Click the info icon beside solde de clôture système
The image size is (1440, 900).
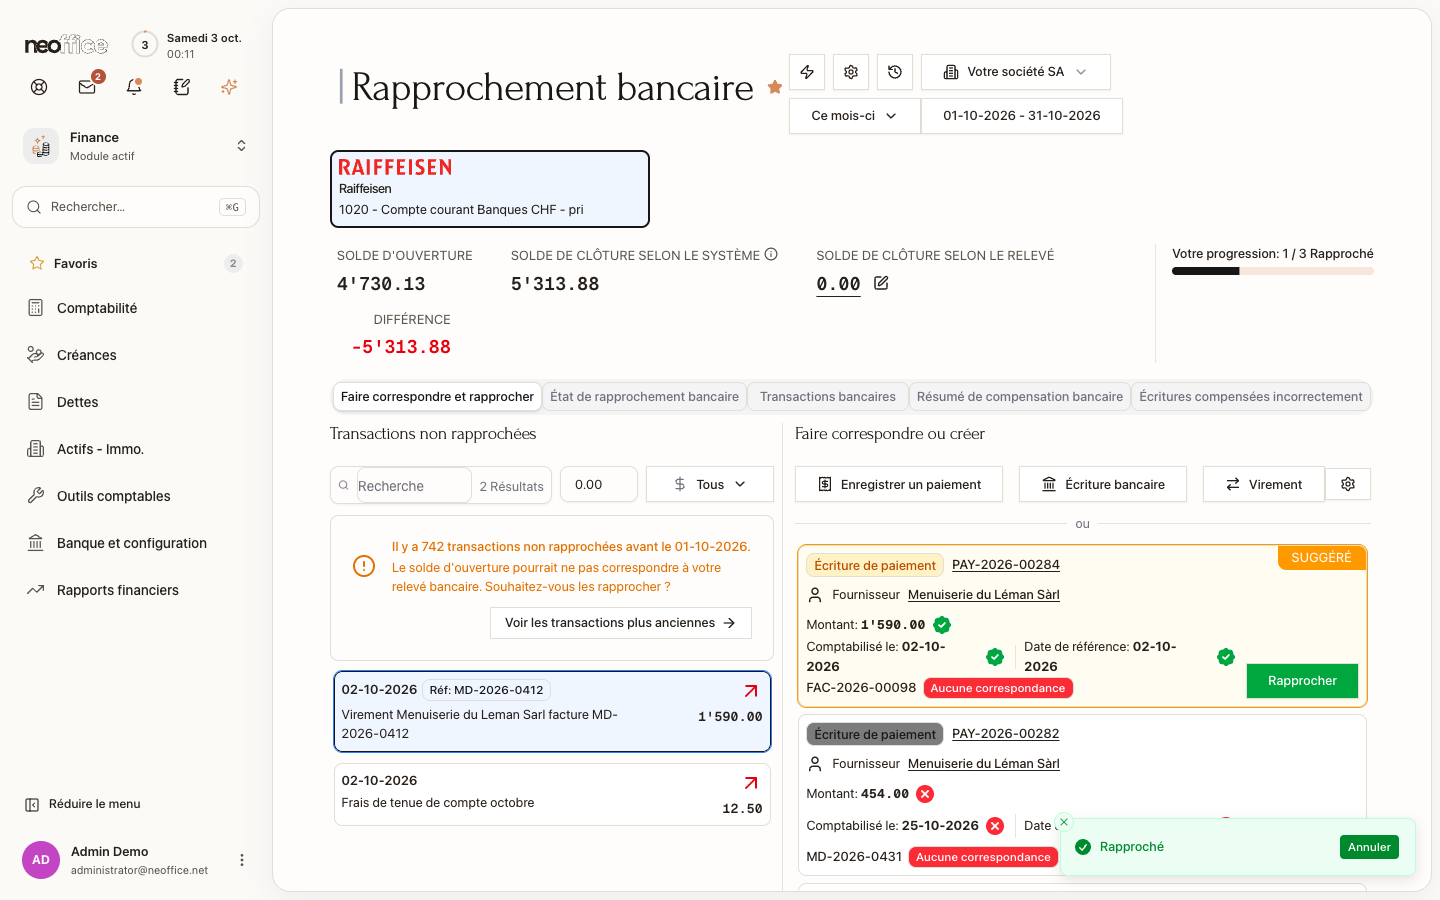pos(771,255)
